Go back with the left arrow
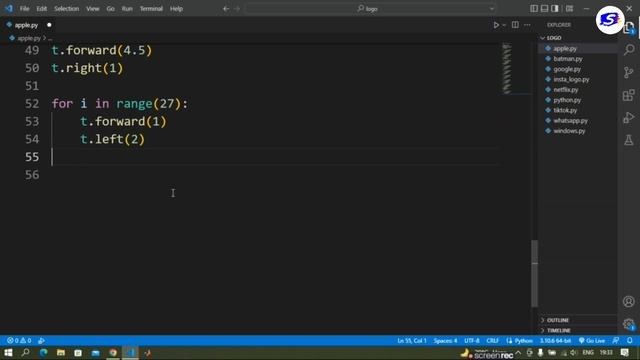 click(226, 9)
